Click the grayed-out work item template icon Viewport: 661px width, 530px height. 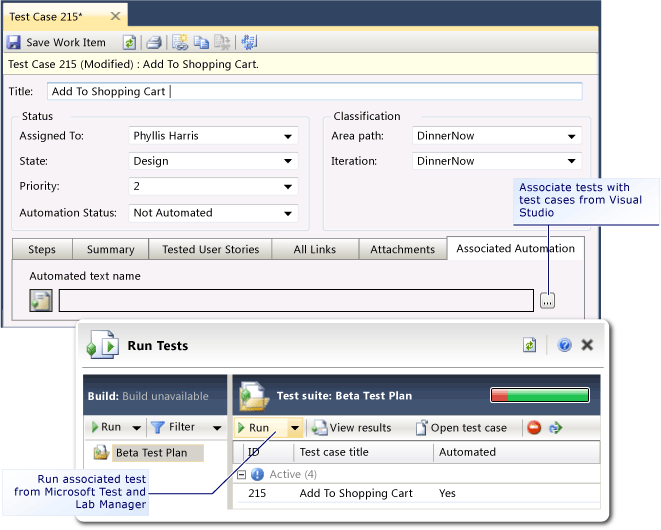click(222, 42)
